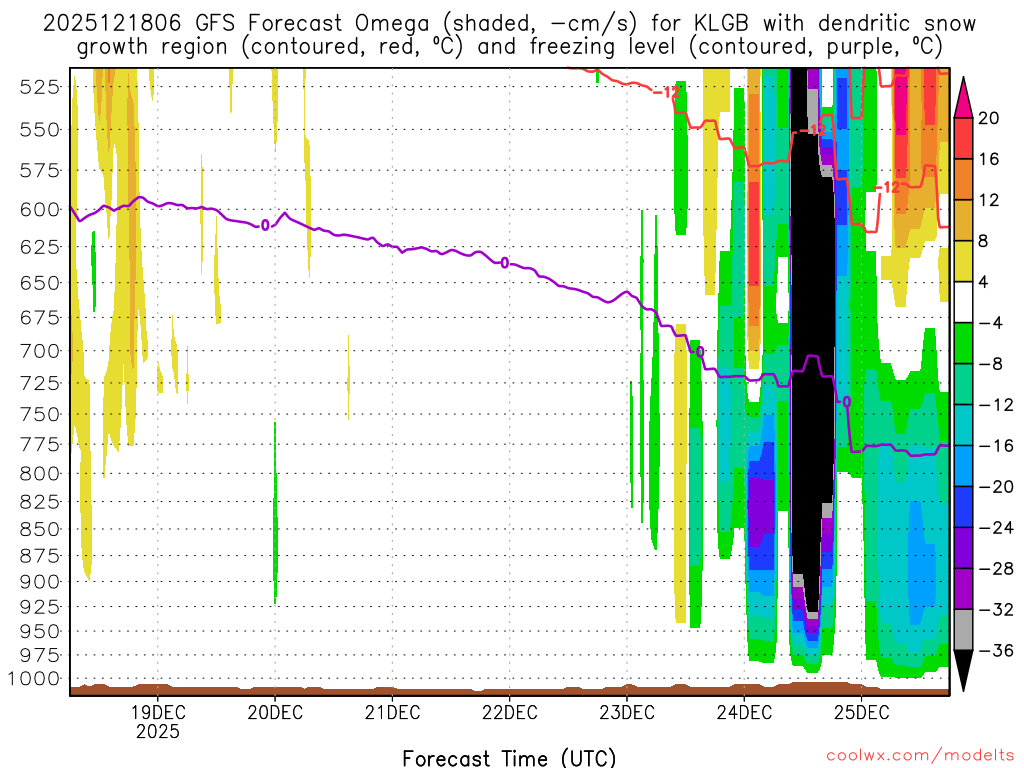The height and width of the screenshot is (768, 1024).
Task: Click the 19DEC date label
Action: (x=157, y=712)
